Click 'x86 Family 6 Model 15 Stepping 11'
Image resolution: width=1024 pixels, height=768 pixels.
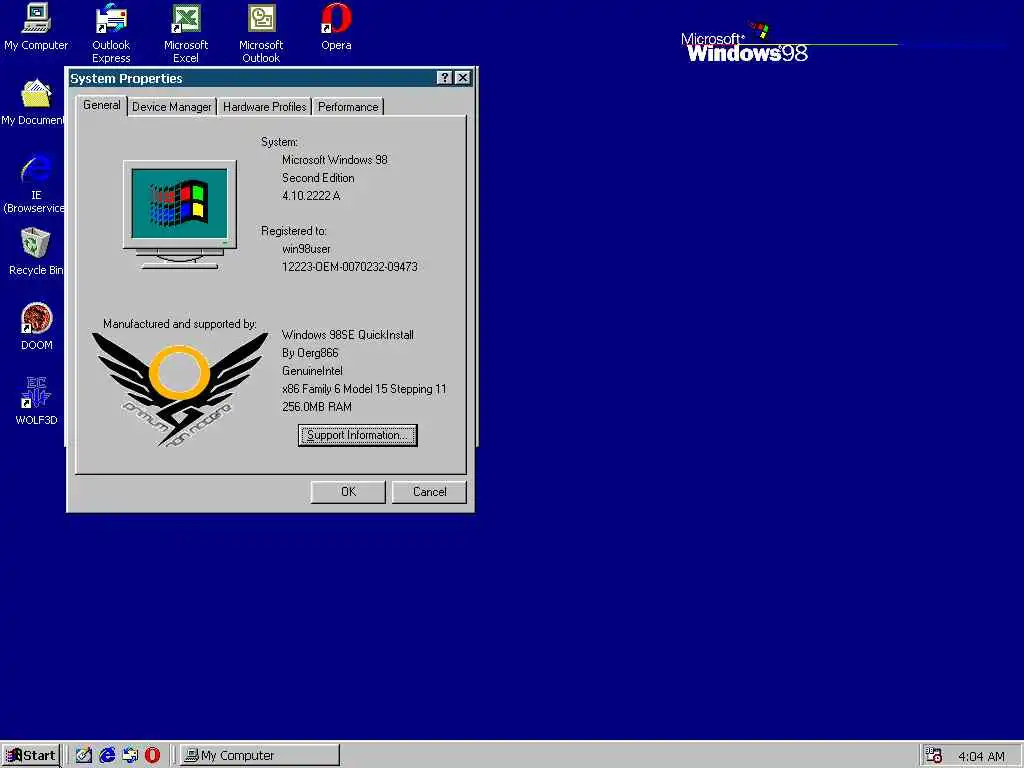point(364,389)
